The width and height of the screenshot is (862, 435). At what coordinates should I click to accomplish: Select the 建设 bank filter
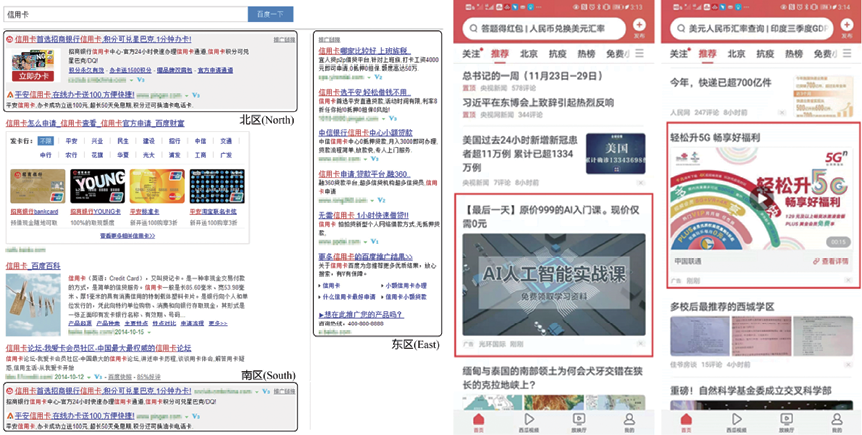click(x=149, y=141)
